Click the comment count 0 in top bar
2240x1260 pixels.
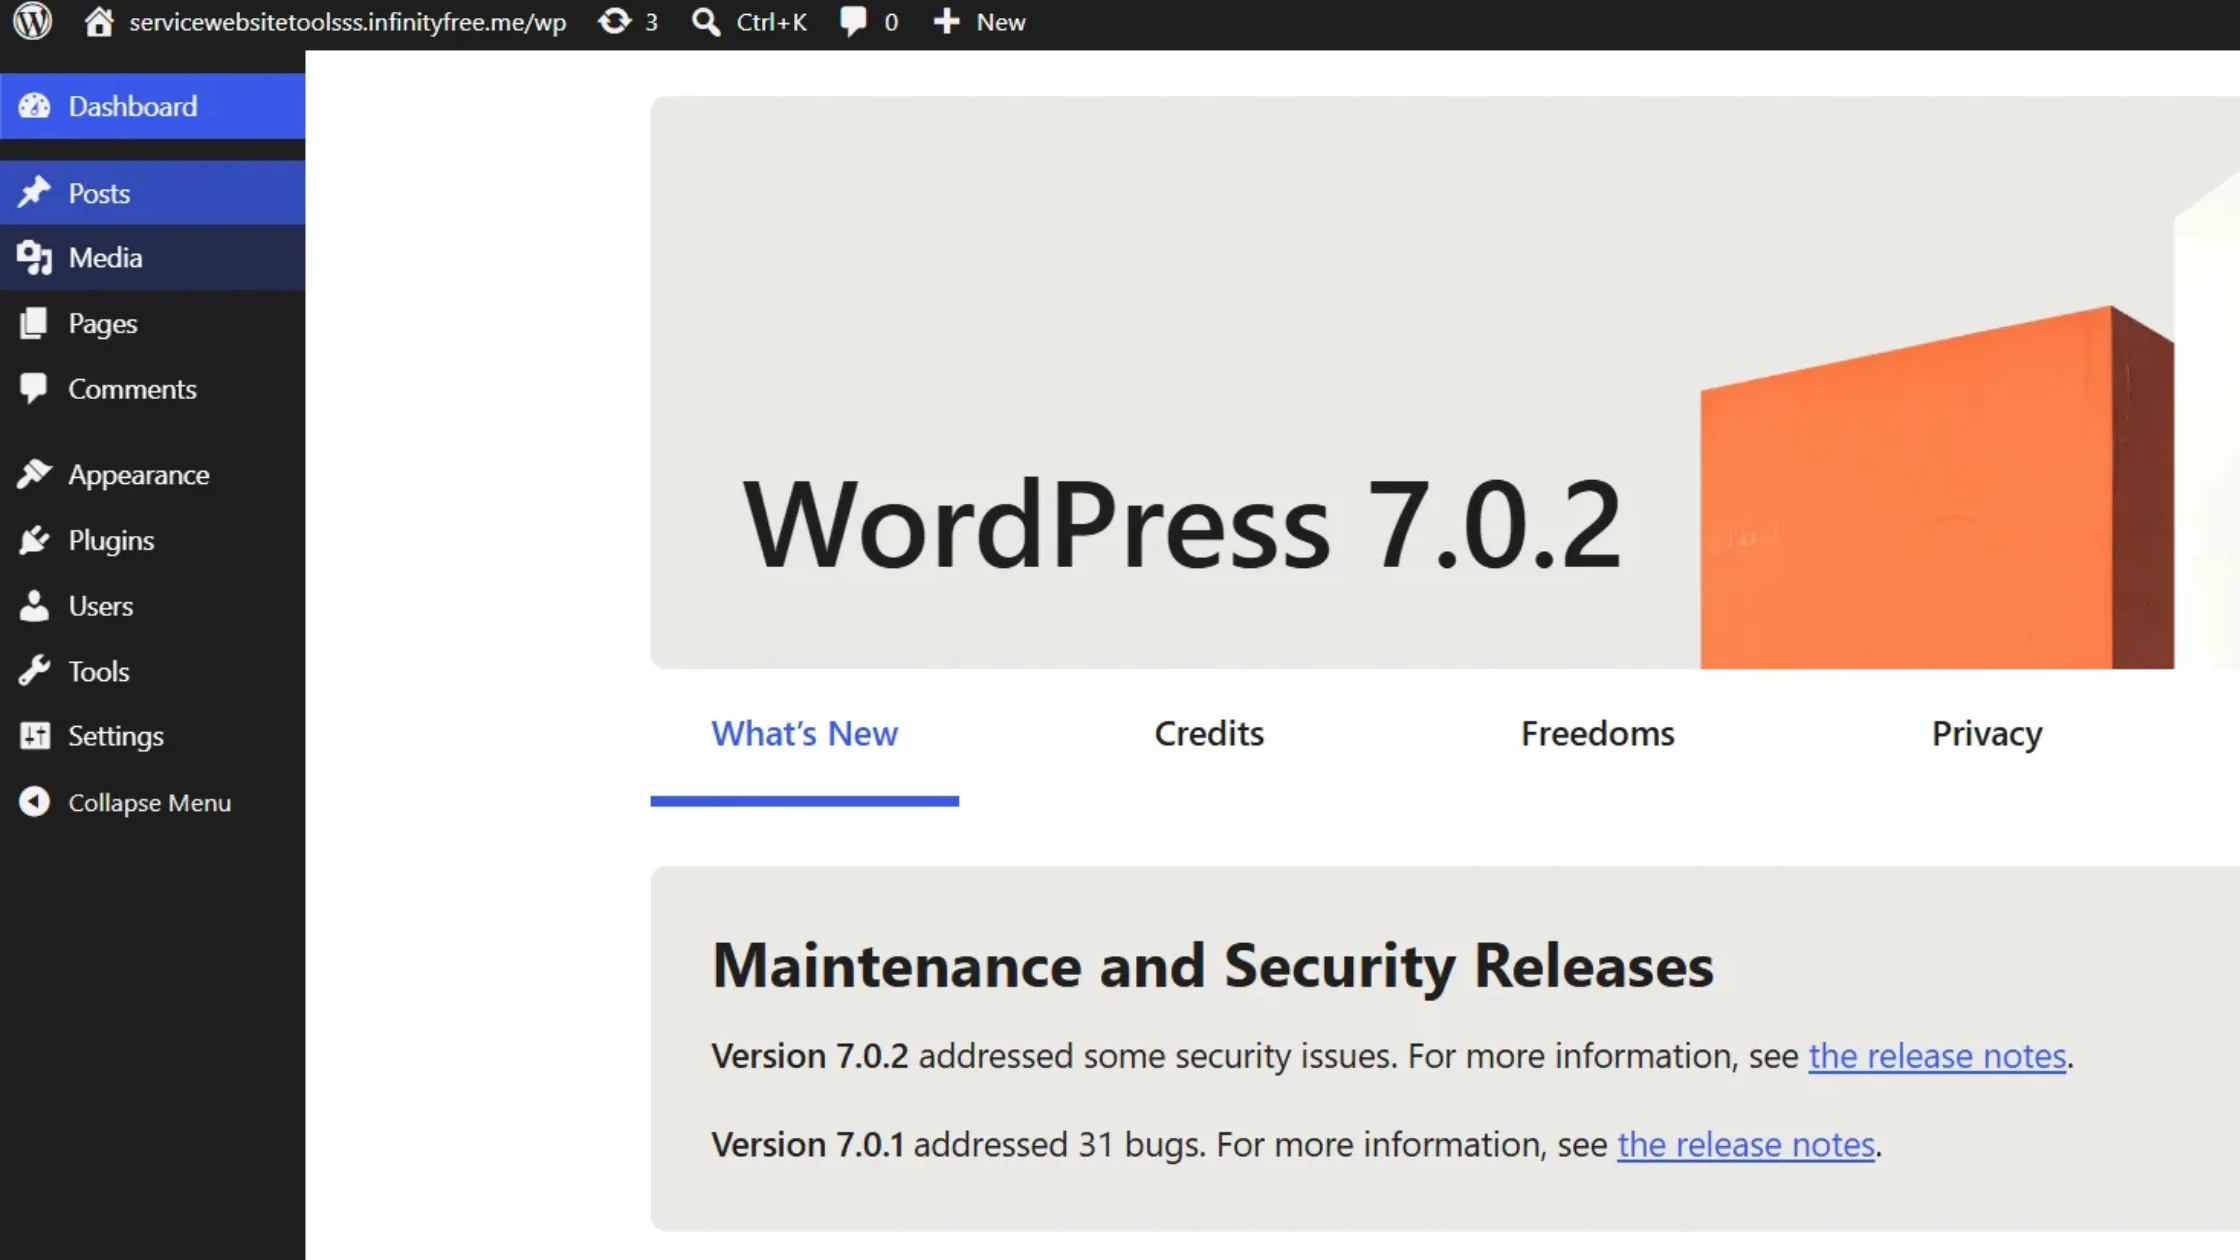pos(891,22)
